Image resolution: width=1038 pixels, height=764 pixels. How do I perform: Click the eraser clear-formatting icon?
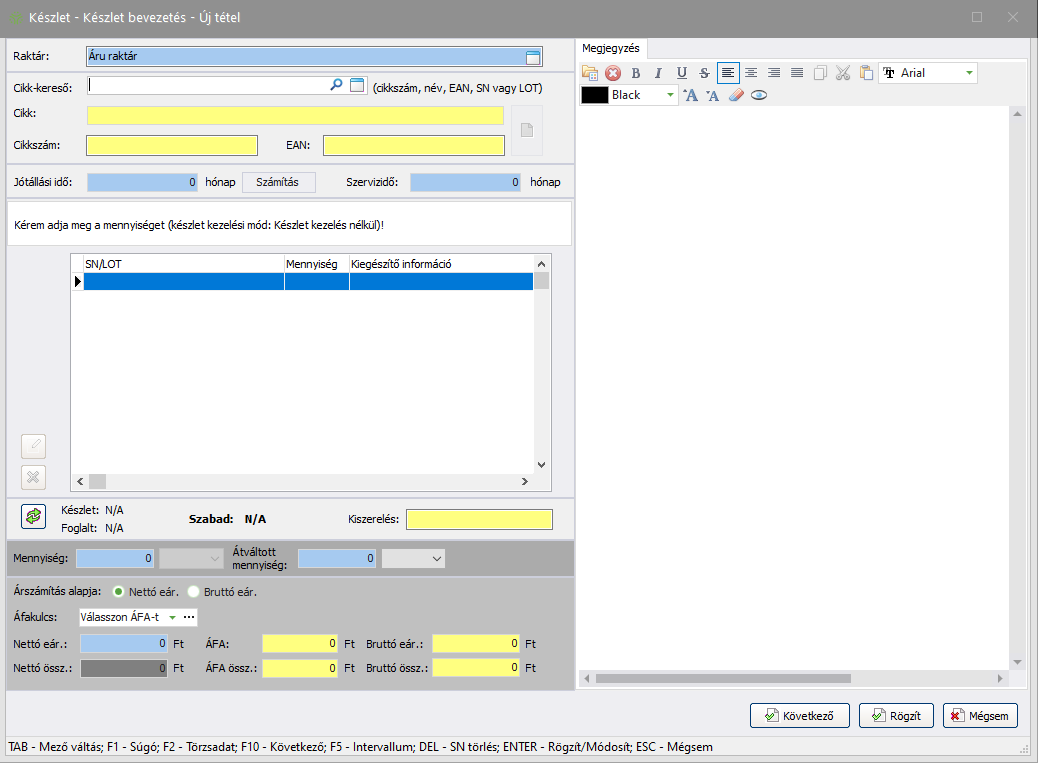click(x=736, y=96)
